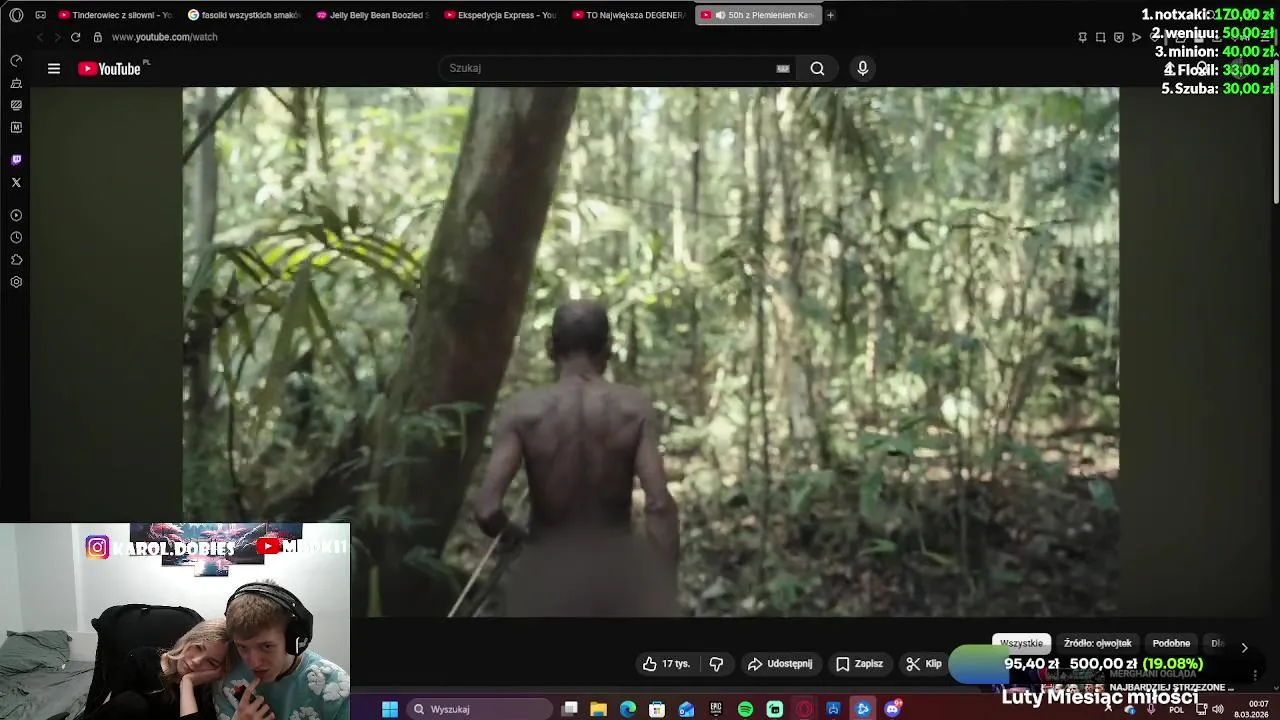The image size is (1280, 720).
Task: Click the send arrow icon in address bar
Action: click(1136, 37)
